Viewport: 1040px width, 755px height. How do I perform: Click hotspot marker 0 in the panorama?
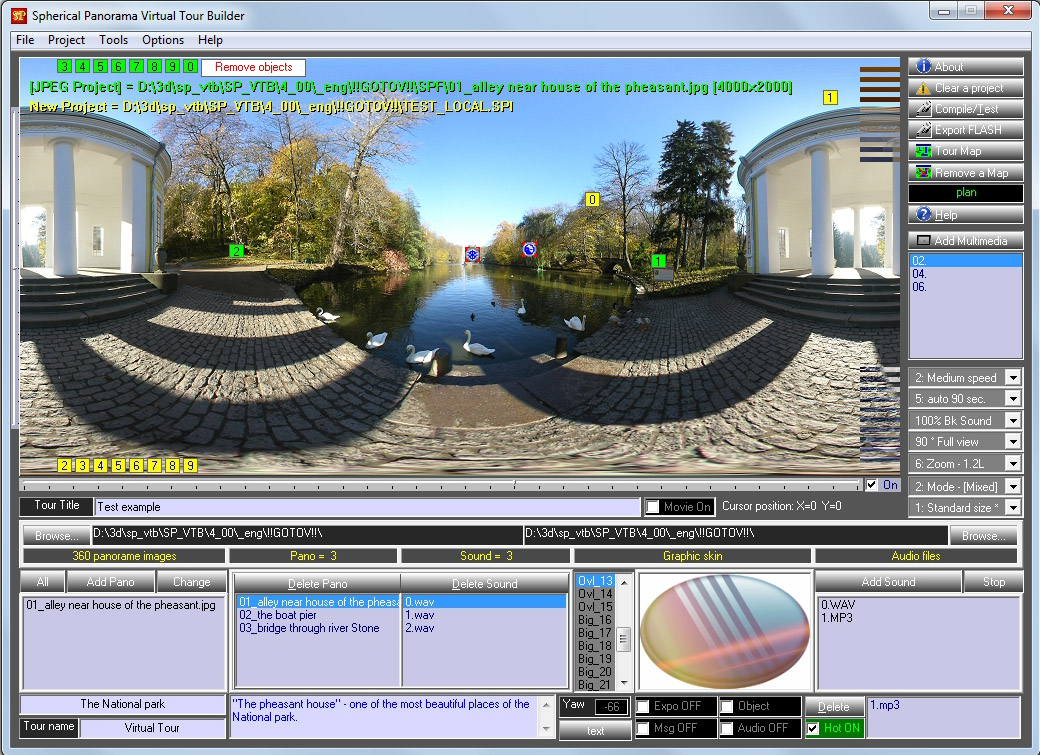tap(591, 199)
